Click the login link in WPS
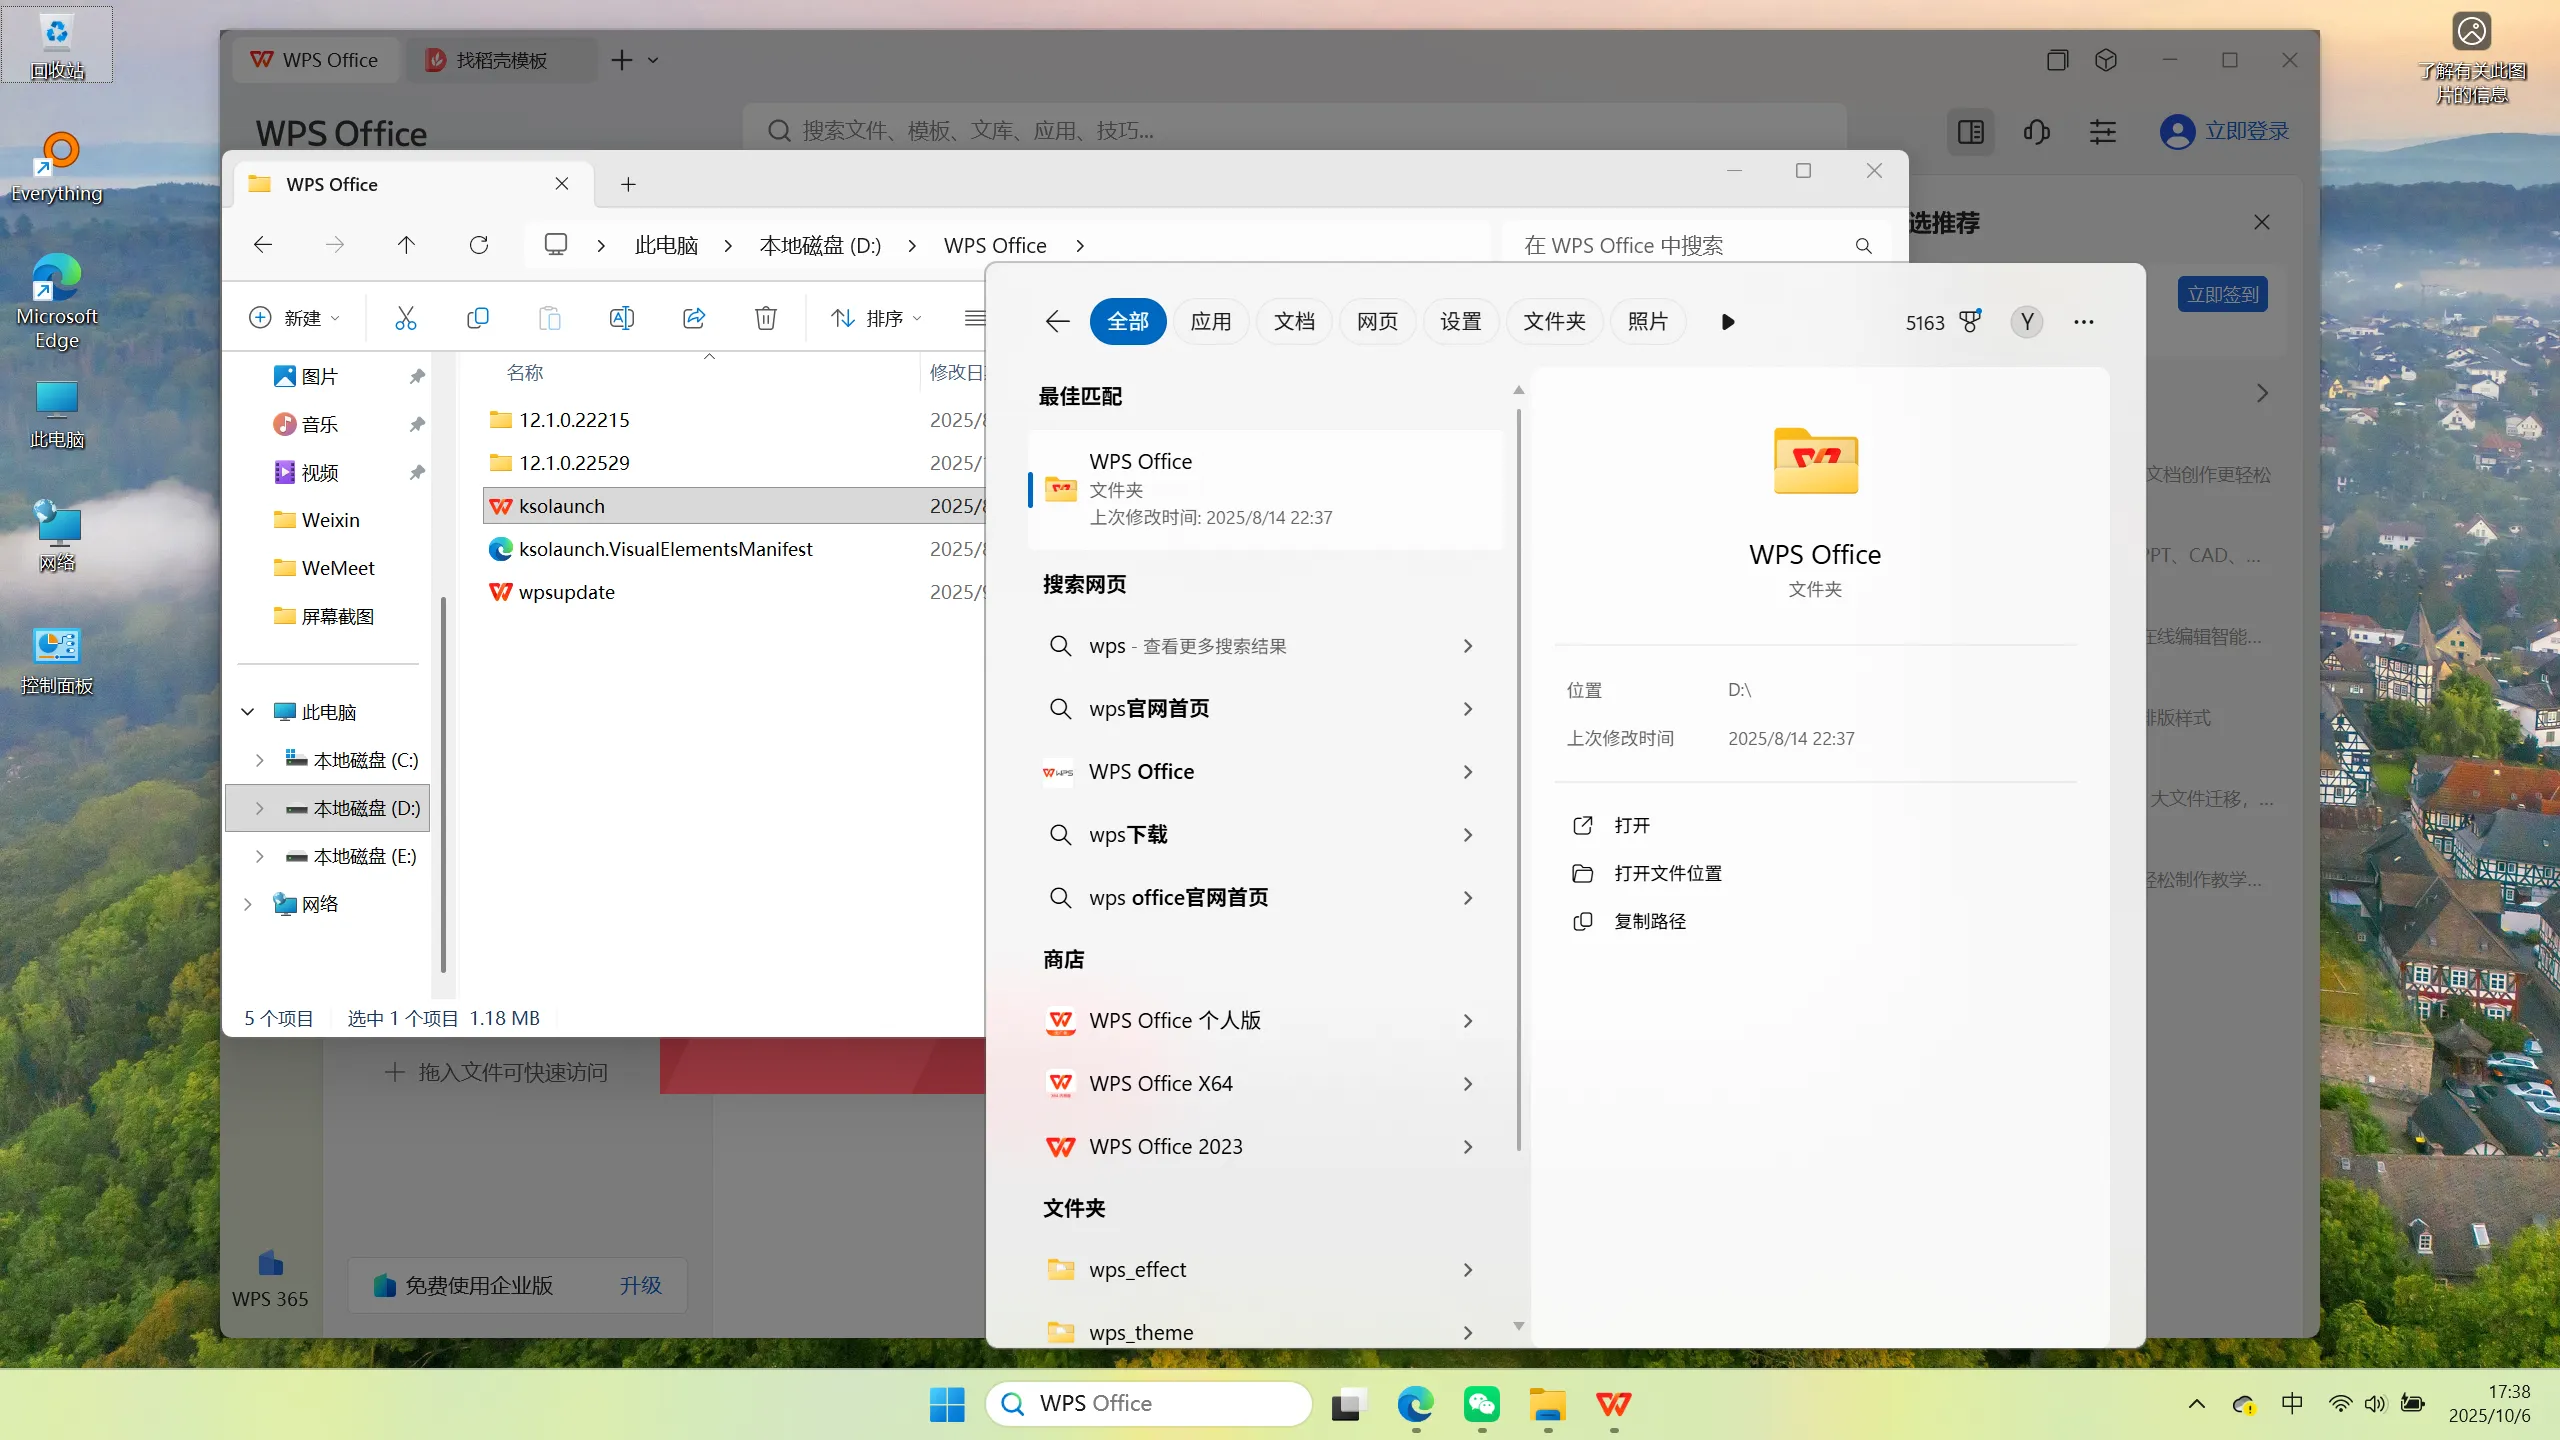The width and height of the screenshot is (2560, 1440). 2246,131
